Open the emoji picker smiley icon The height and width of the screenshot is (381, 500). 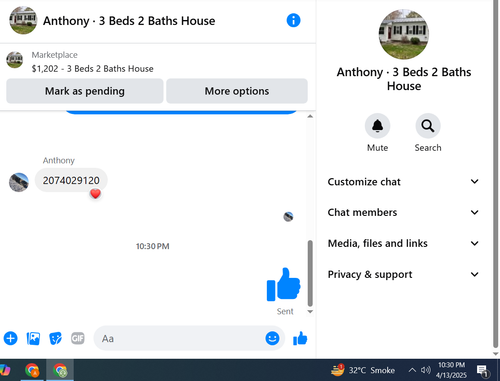coord(272,338)
